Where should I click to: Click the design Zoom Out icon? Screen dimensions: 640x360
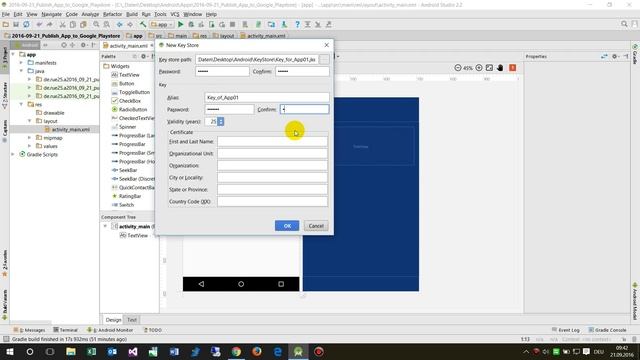click(458, 68)
